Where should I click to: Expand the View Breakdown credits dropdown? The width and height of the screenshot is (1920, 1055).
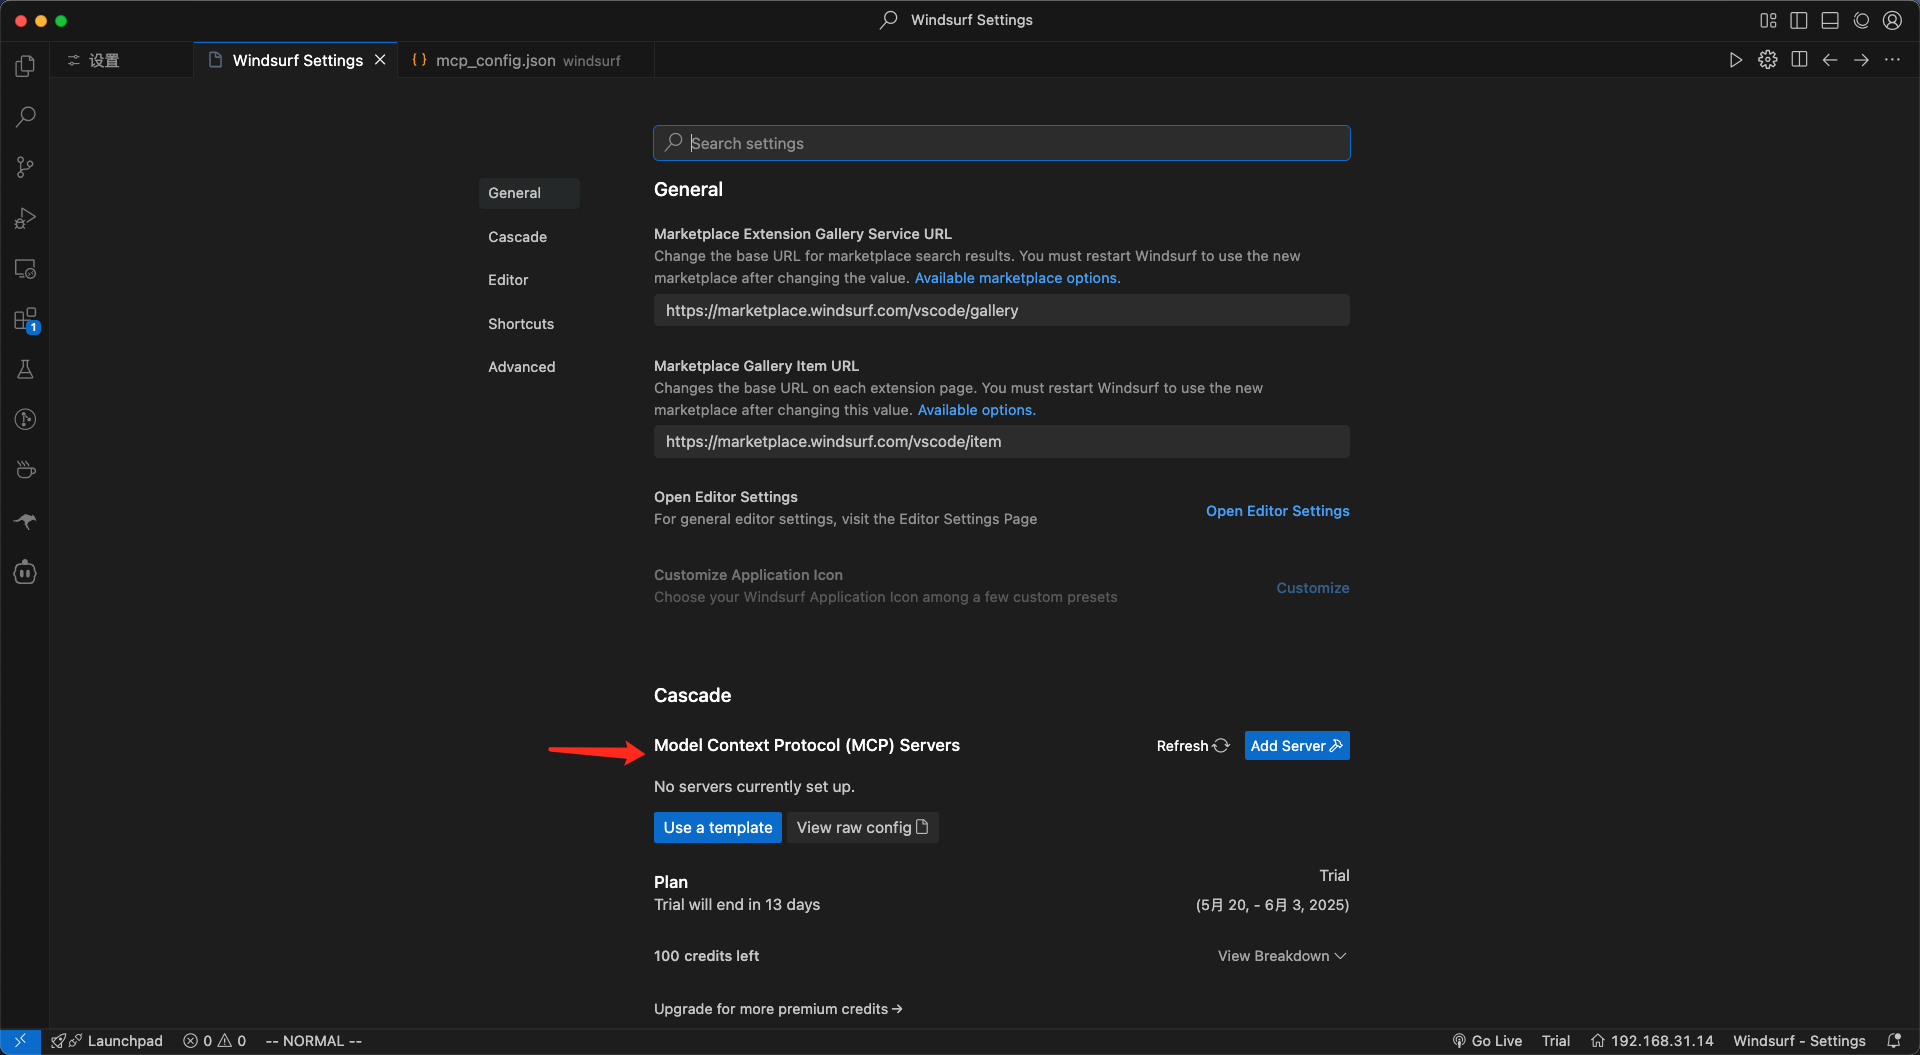pyautogui.click(x=1281, y=956)
